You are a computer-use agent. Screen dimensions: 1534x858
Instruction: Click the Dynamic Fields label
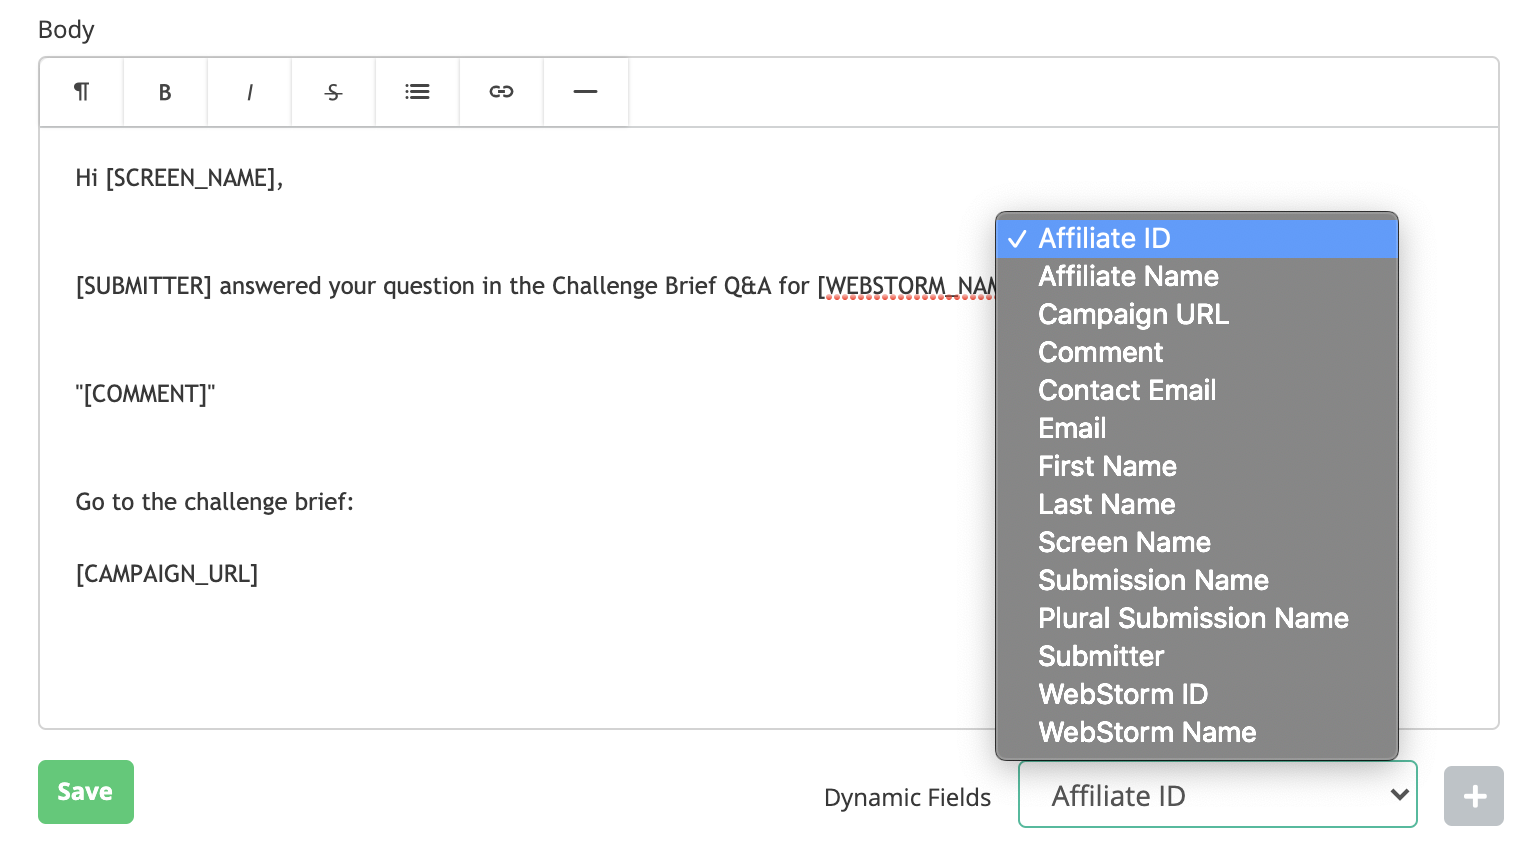click(x=907, y=797)
